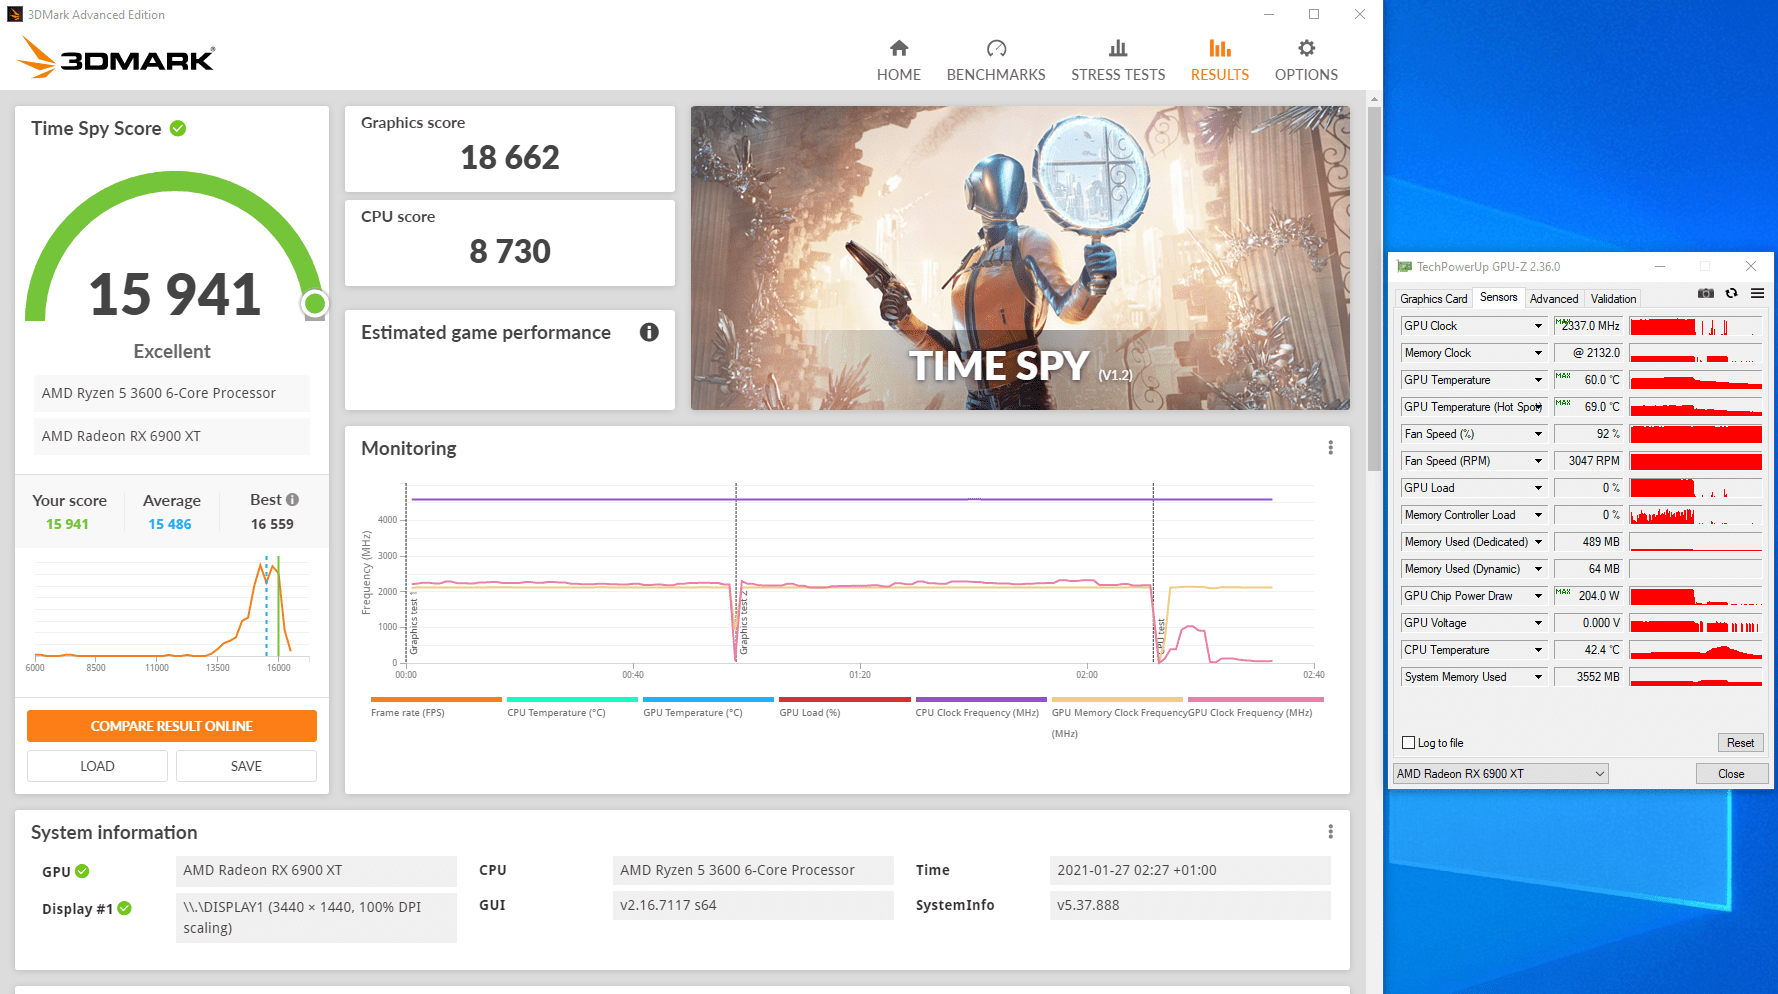
Task: Click the score distribution chart
Action: tap(172, 610)
